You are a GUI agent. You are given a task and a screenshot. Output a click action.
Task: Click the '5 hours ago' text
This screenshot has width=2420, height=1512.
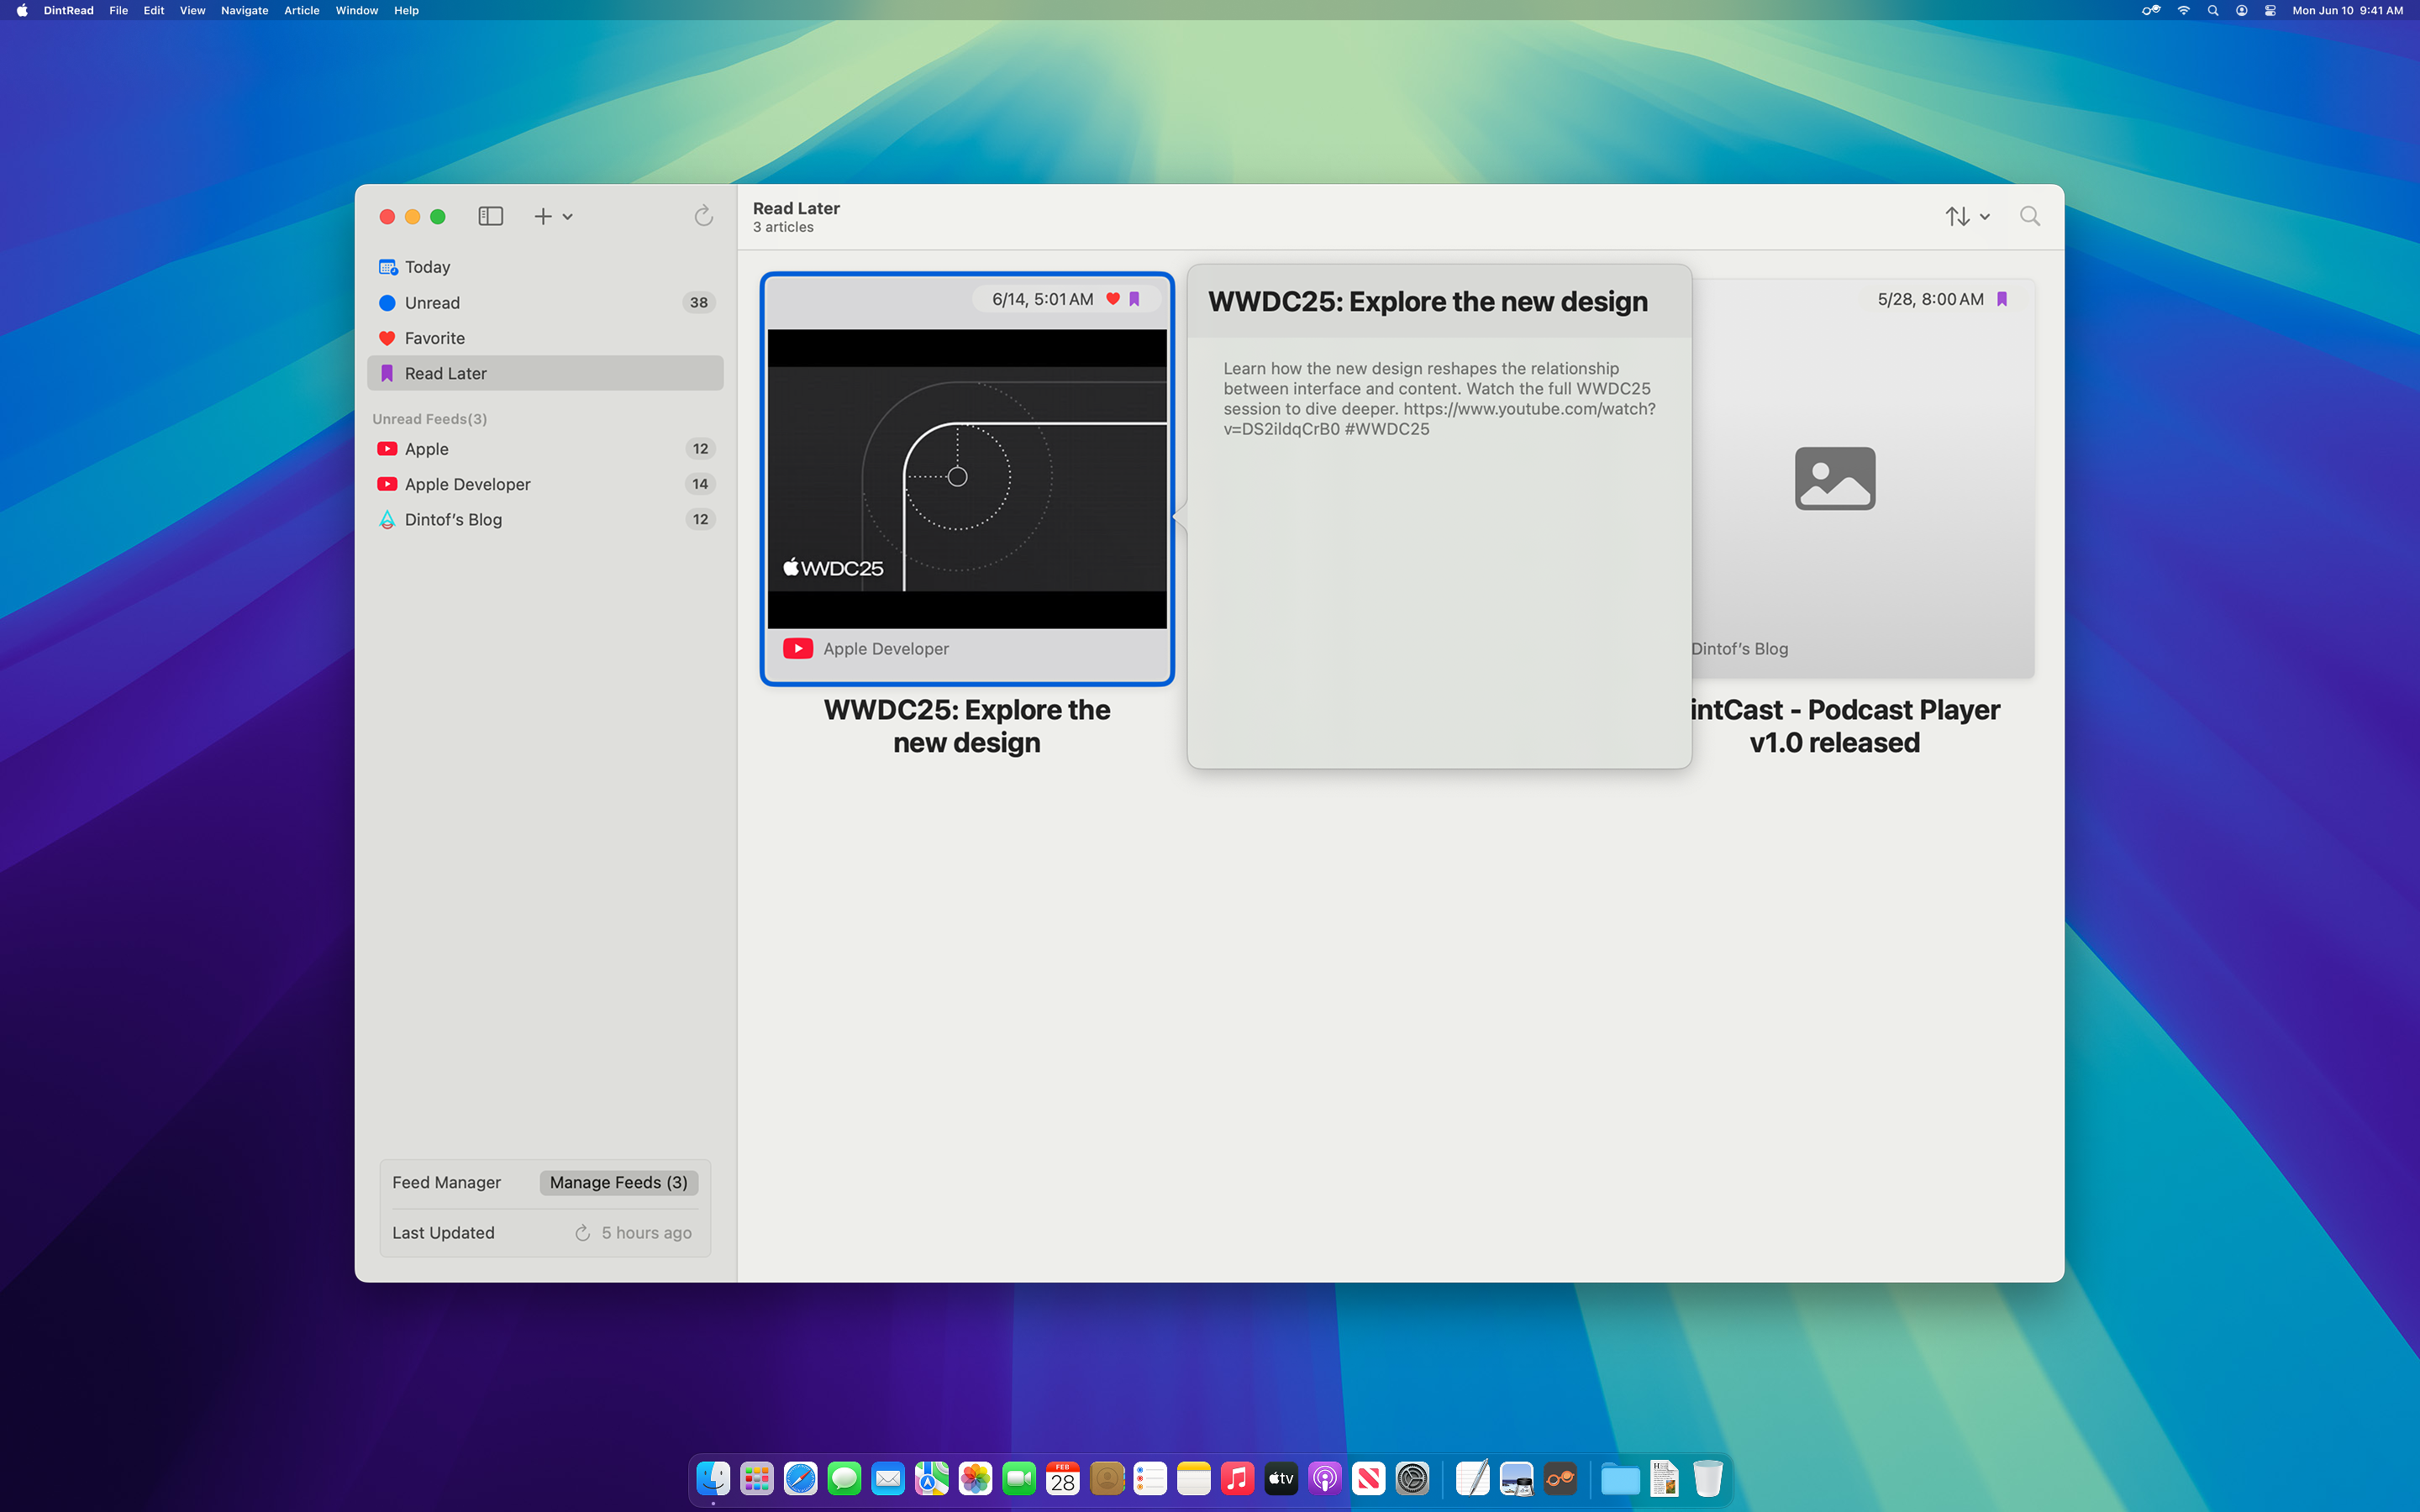(x=646, y=1233)
